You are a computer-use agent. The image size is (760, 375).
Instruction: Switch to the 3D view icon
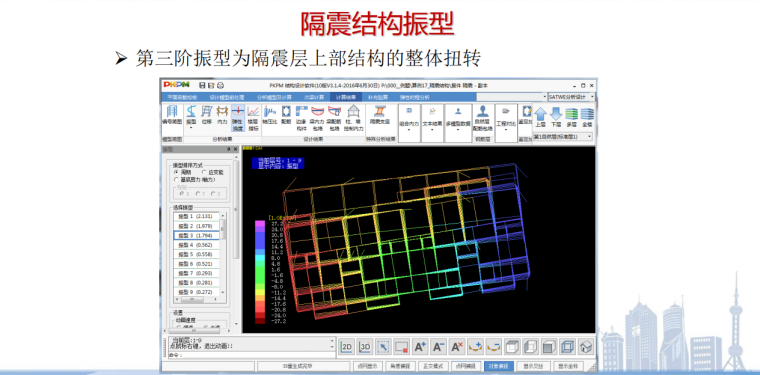[x=365, y=346]
